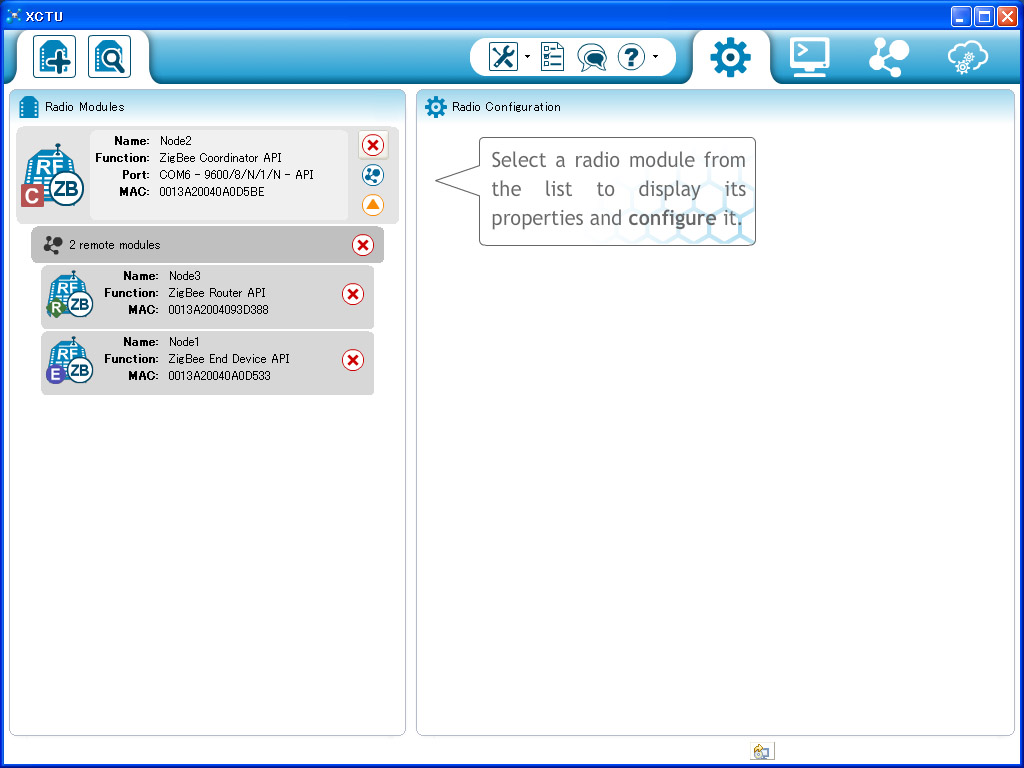The width and height of the screenshot is (1024, 768).
Task: Click the Node3 MAC address 0013A2004093D388
Action: [x=218, y=310]
